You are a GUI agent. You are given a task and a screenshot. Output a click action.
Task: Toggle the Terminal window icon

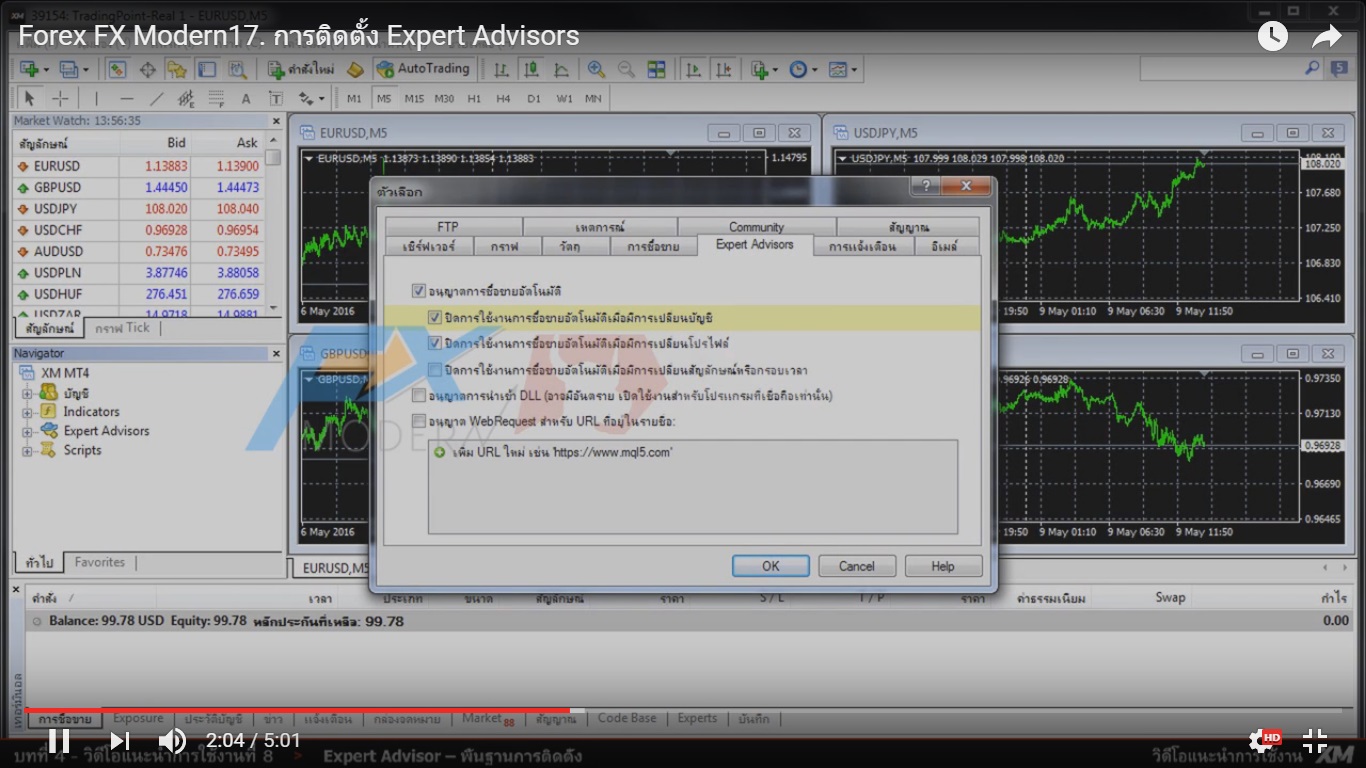coord(207,69)
